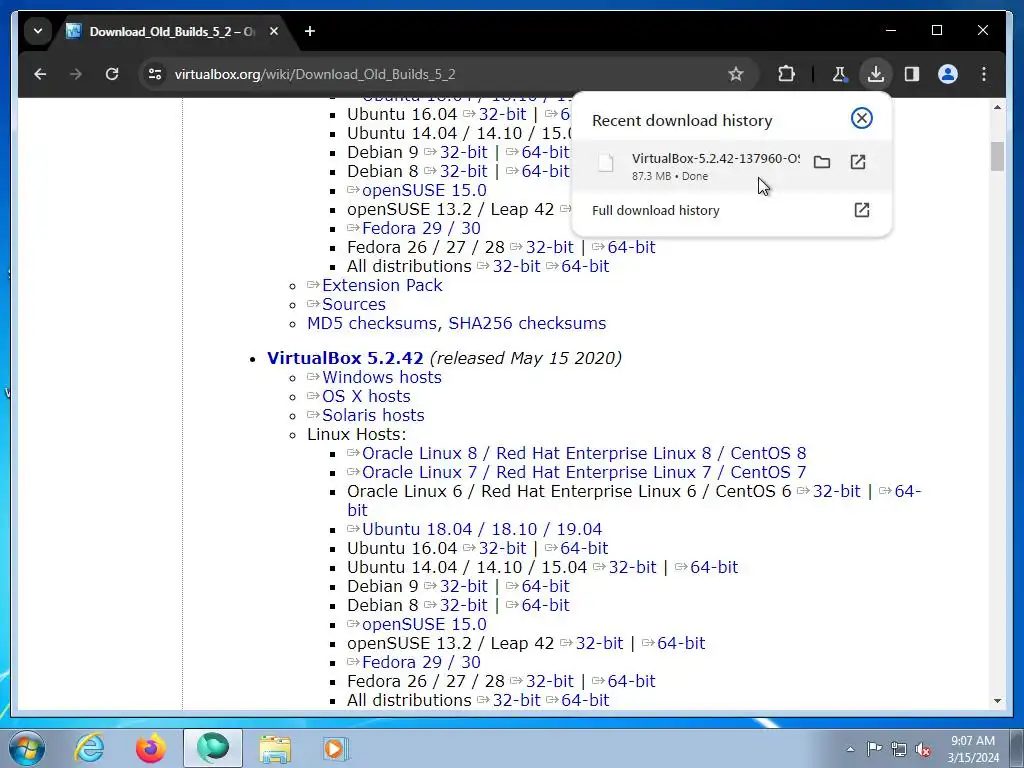Viewport: 1024px width, 768px height.
Task: Close the Download_Old_Builds_5_2 tab
Action: coord(274,31)
